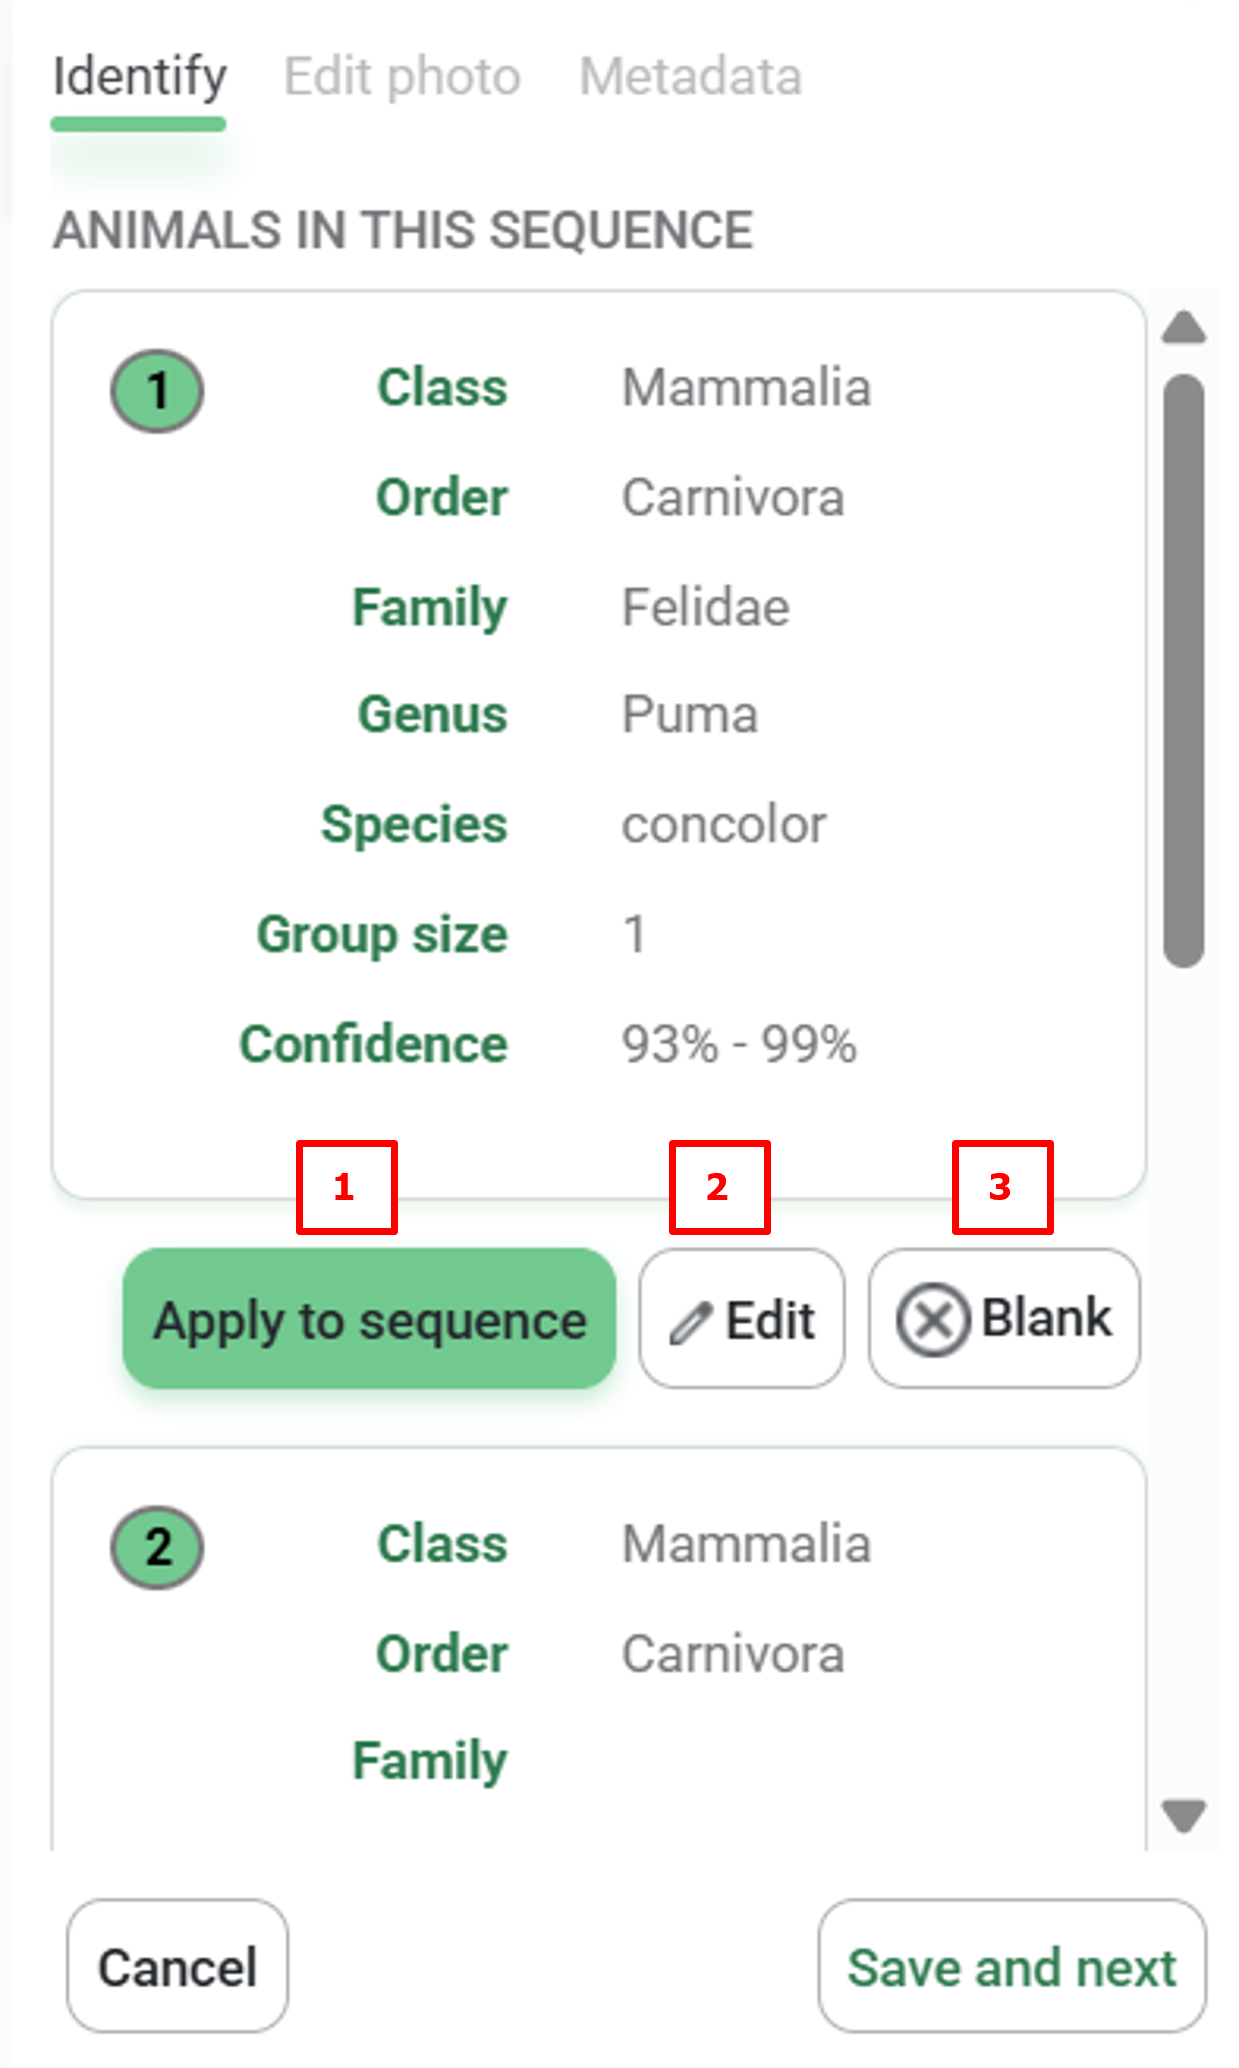Click the circled X Blank icon
The height and width of the screenshot is (2068, 1239).
pyautogui.click(x=932, y=1320)
